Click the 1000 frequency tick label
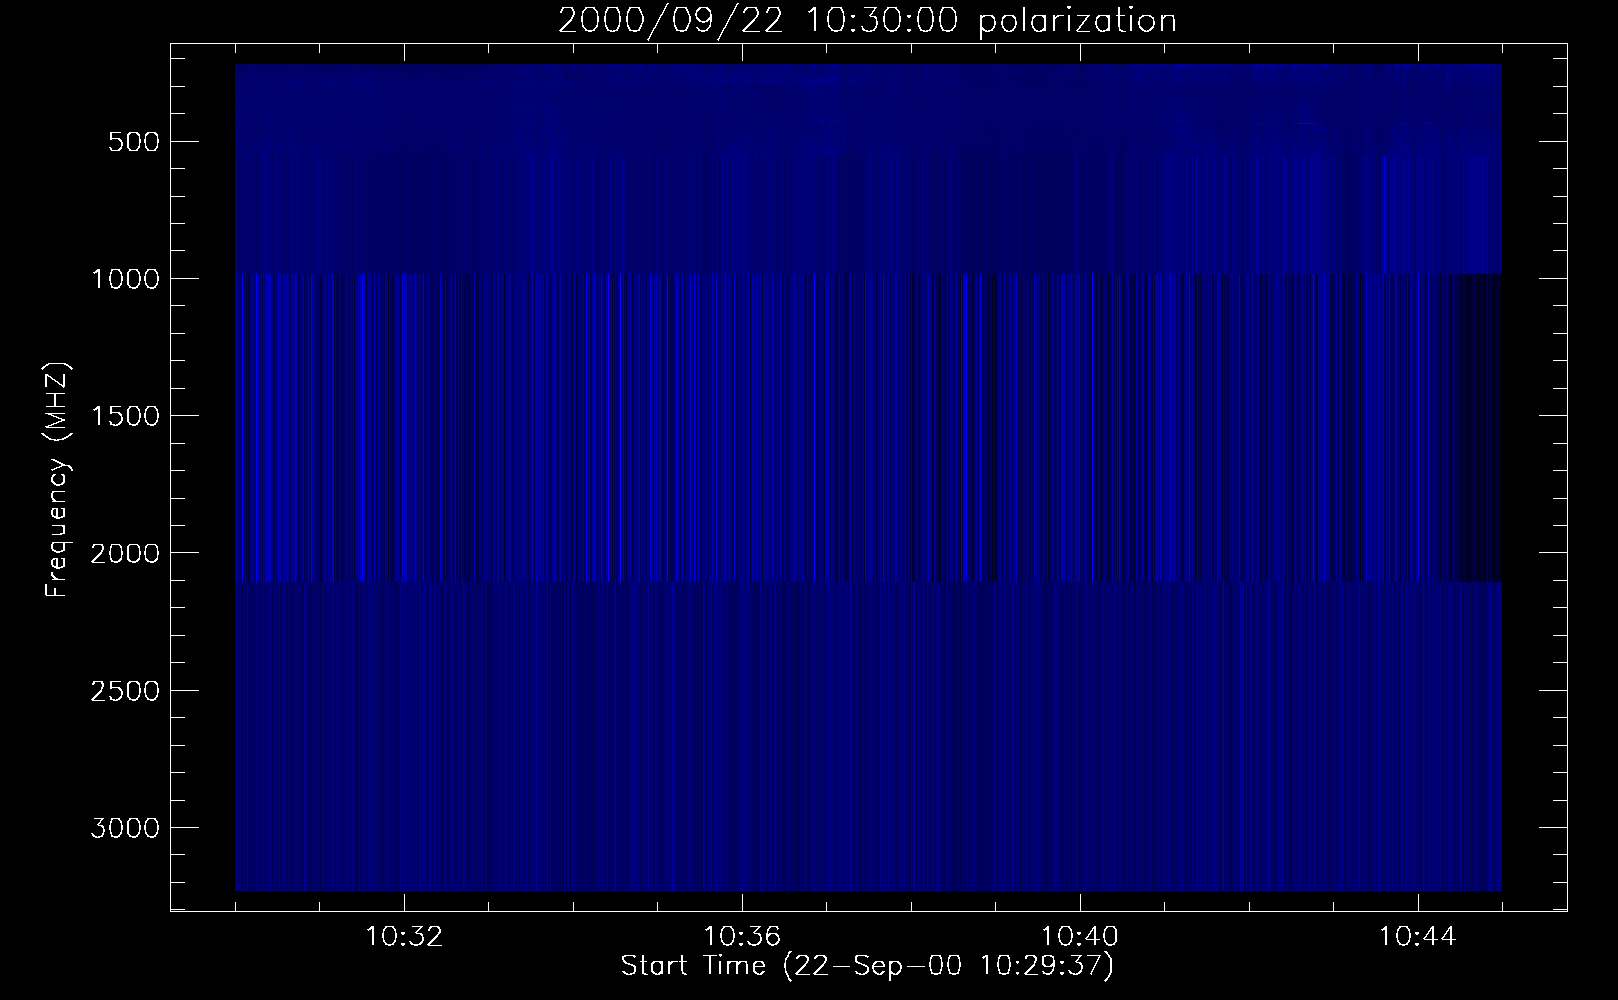This screenshot has width=1618, height=1000. 123,279
